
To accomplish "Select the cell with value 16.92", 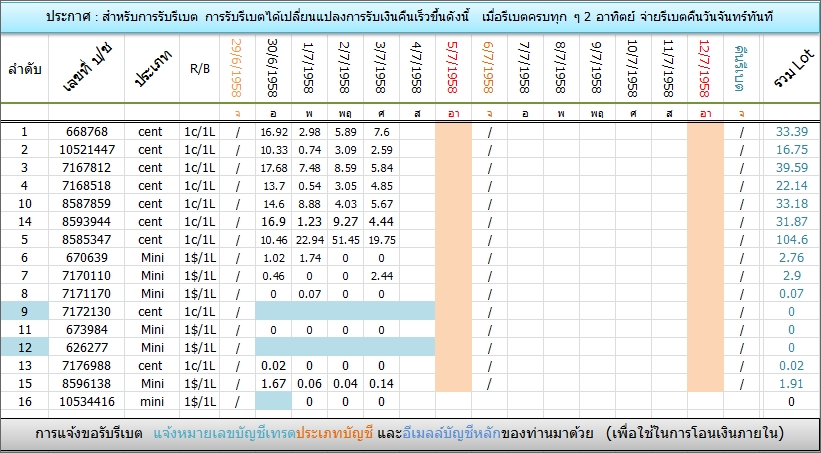I will [273, 132].
